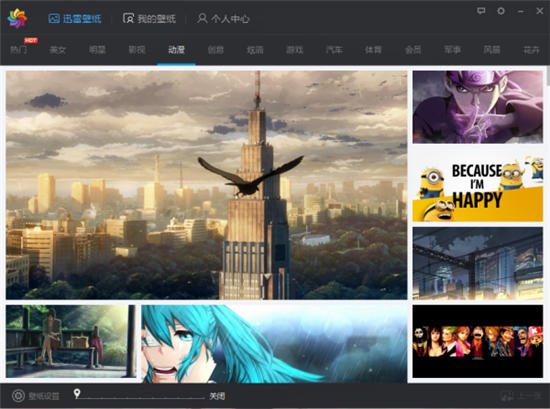Open the garden bench anime wallpaper thumbnail

(x=71, y=341)
